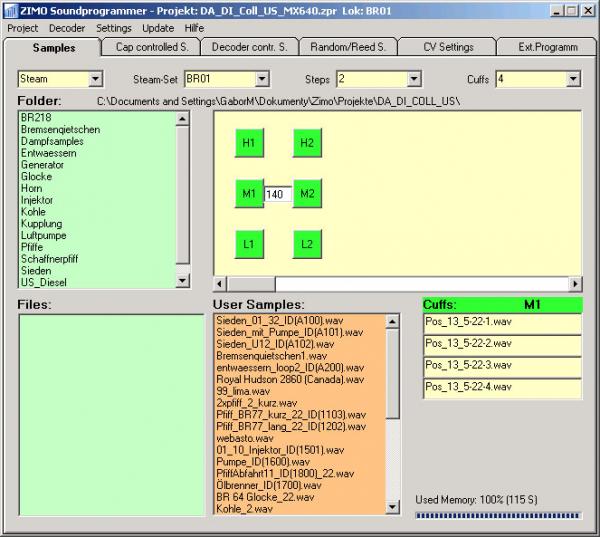
Task: Open the Update menu
Action: (x=158, y=28)
